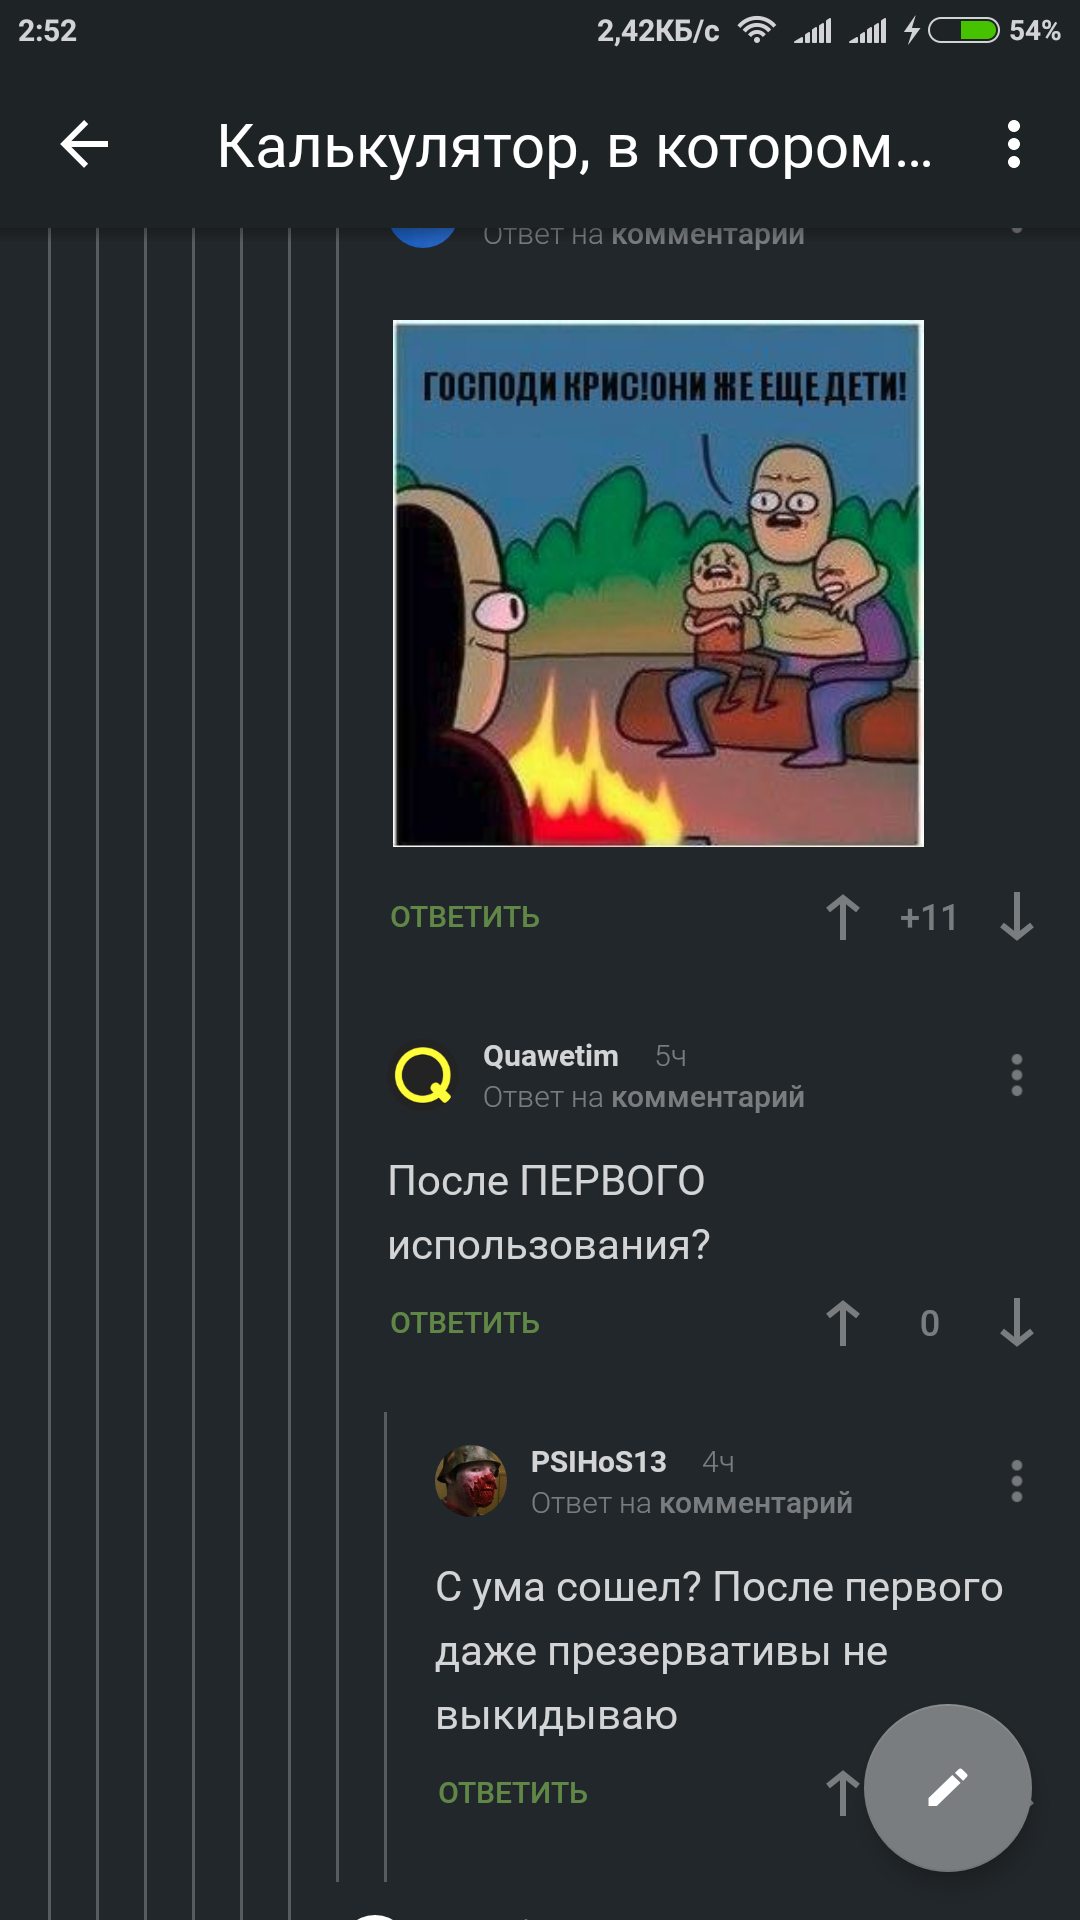View PSIHoS13's avatar picture

click(471, 1481)
